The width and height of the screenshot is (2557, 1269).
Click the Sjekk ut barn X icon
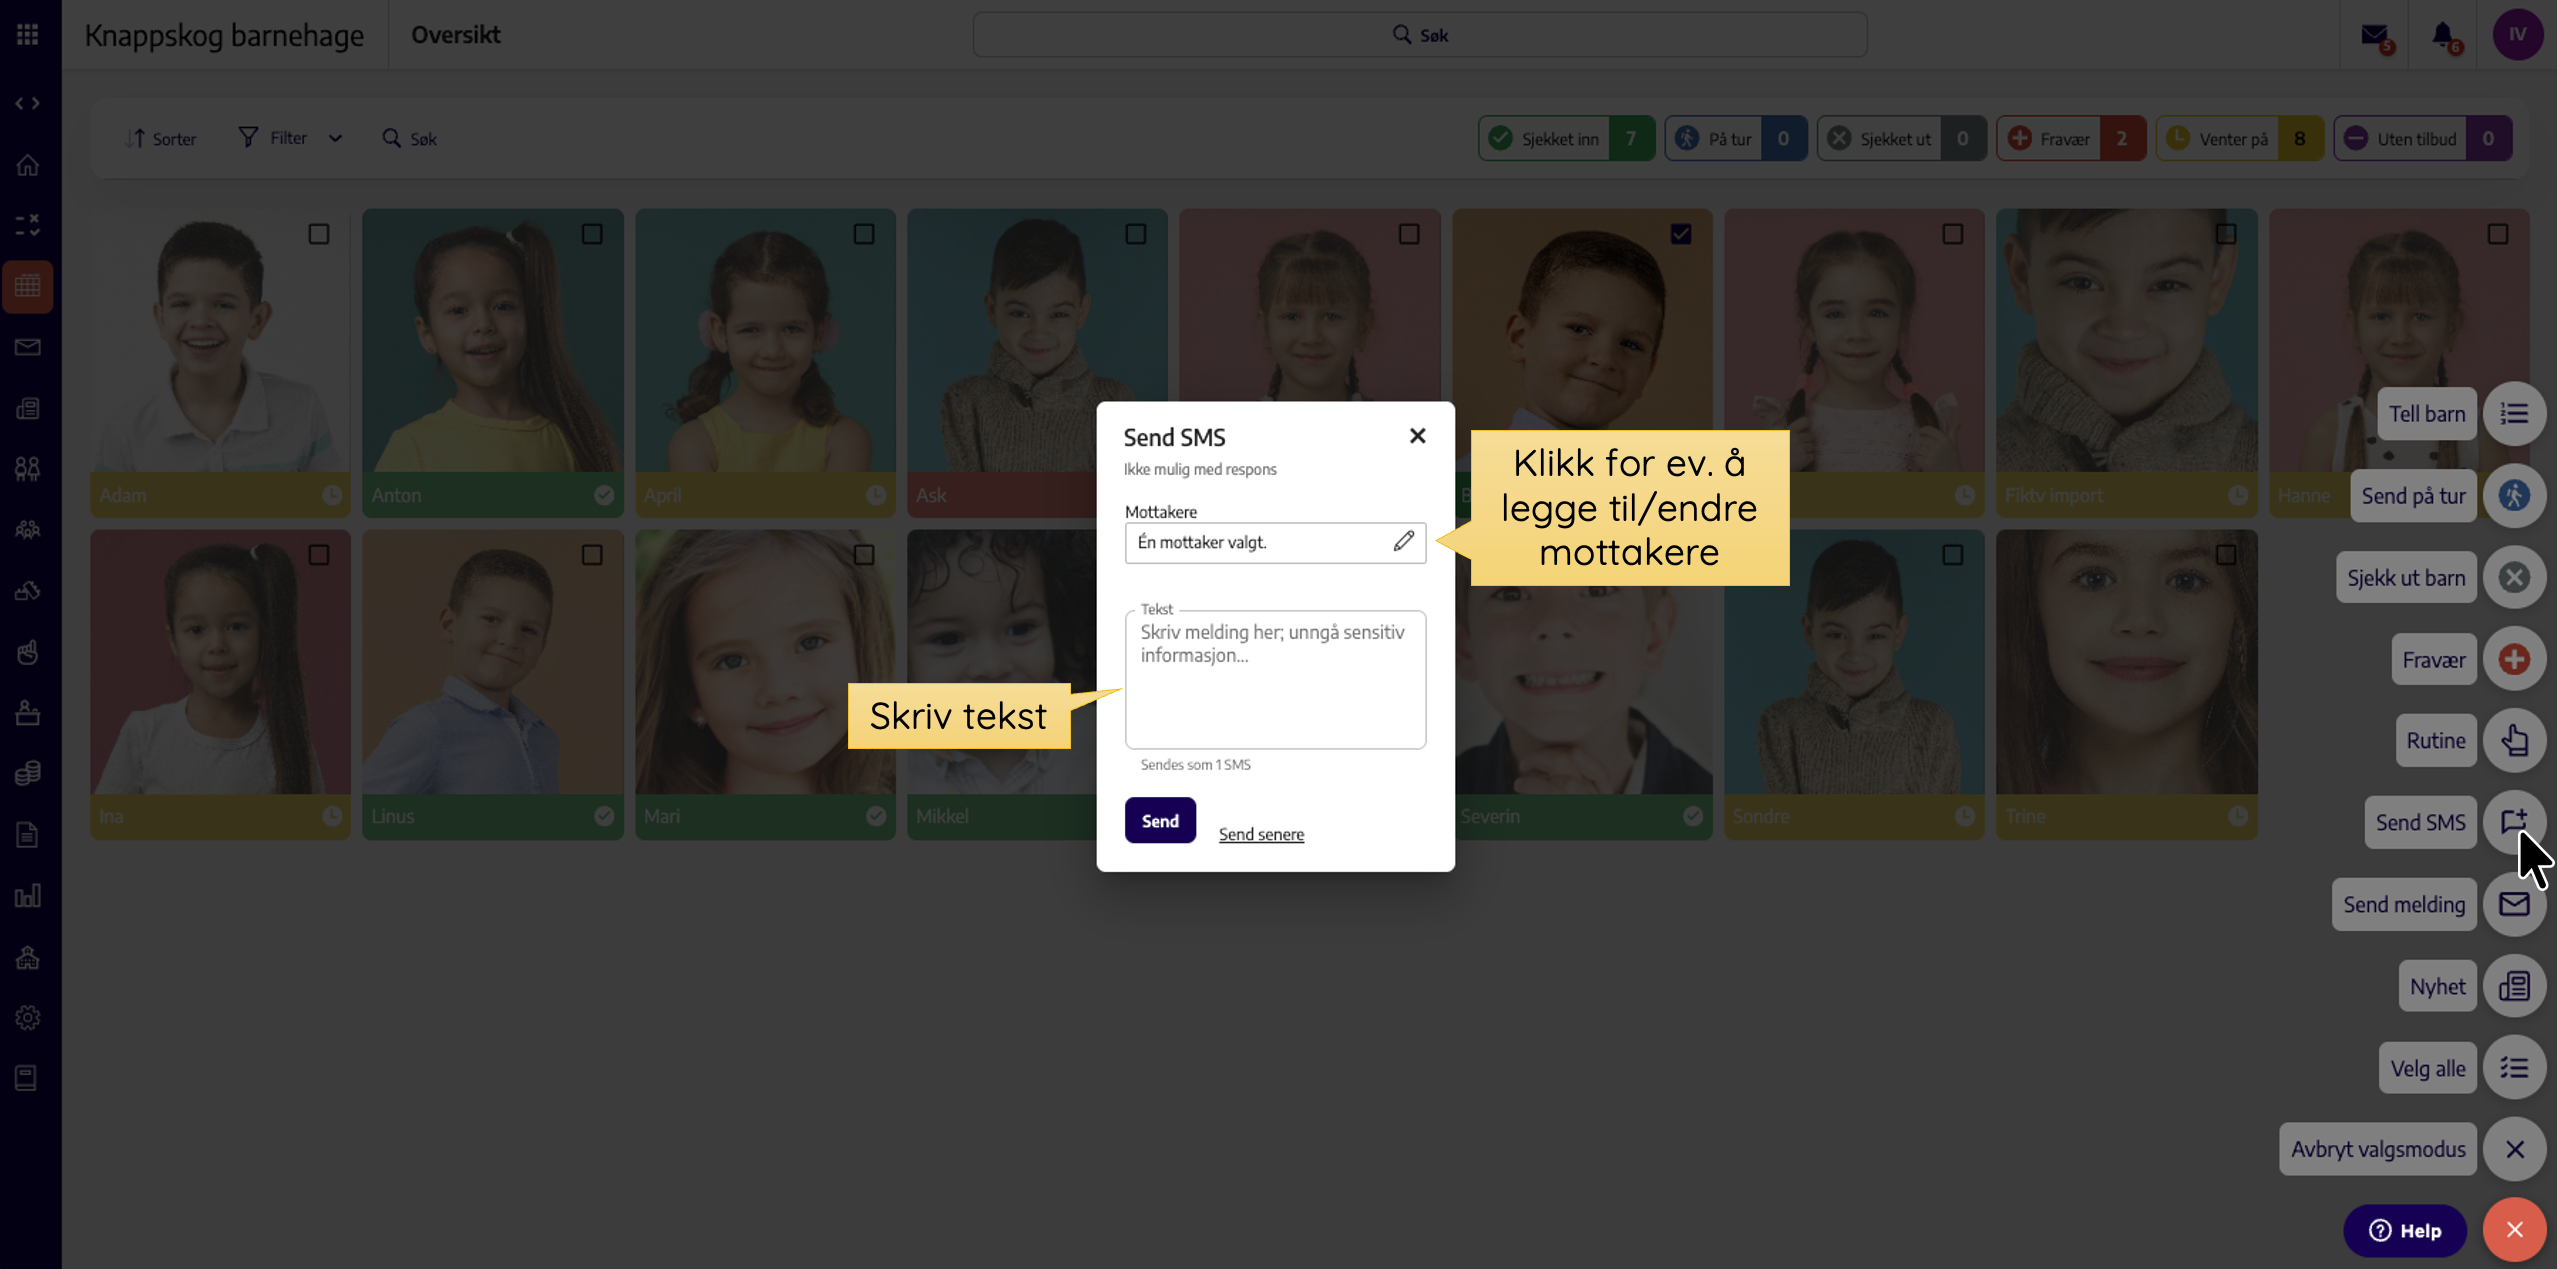point(2514,578)
